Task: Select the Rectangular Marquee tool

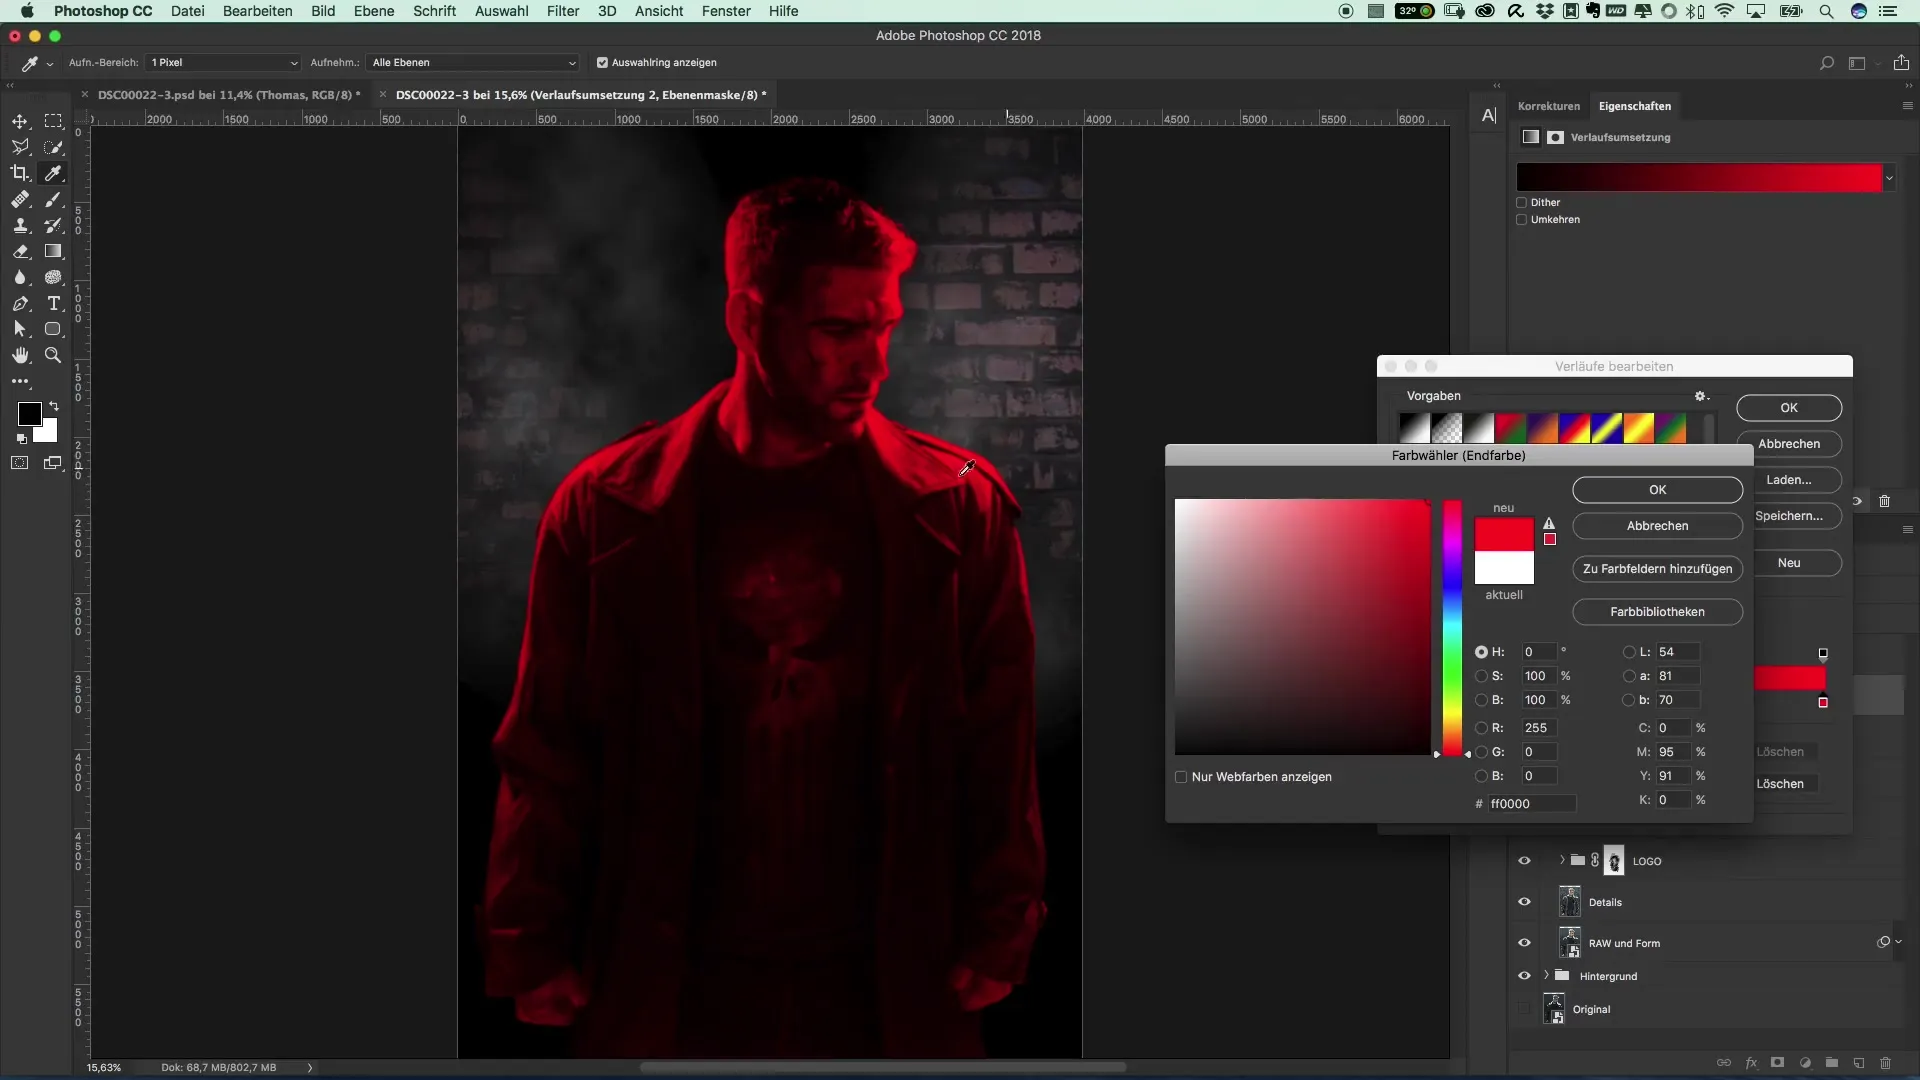Action: click(x=53, y=121)
